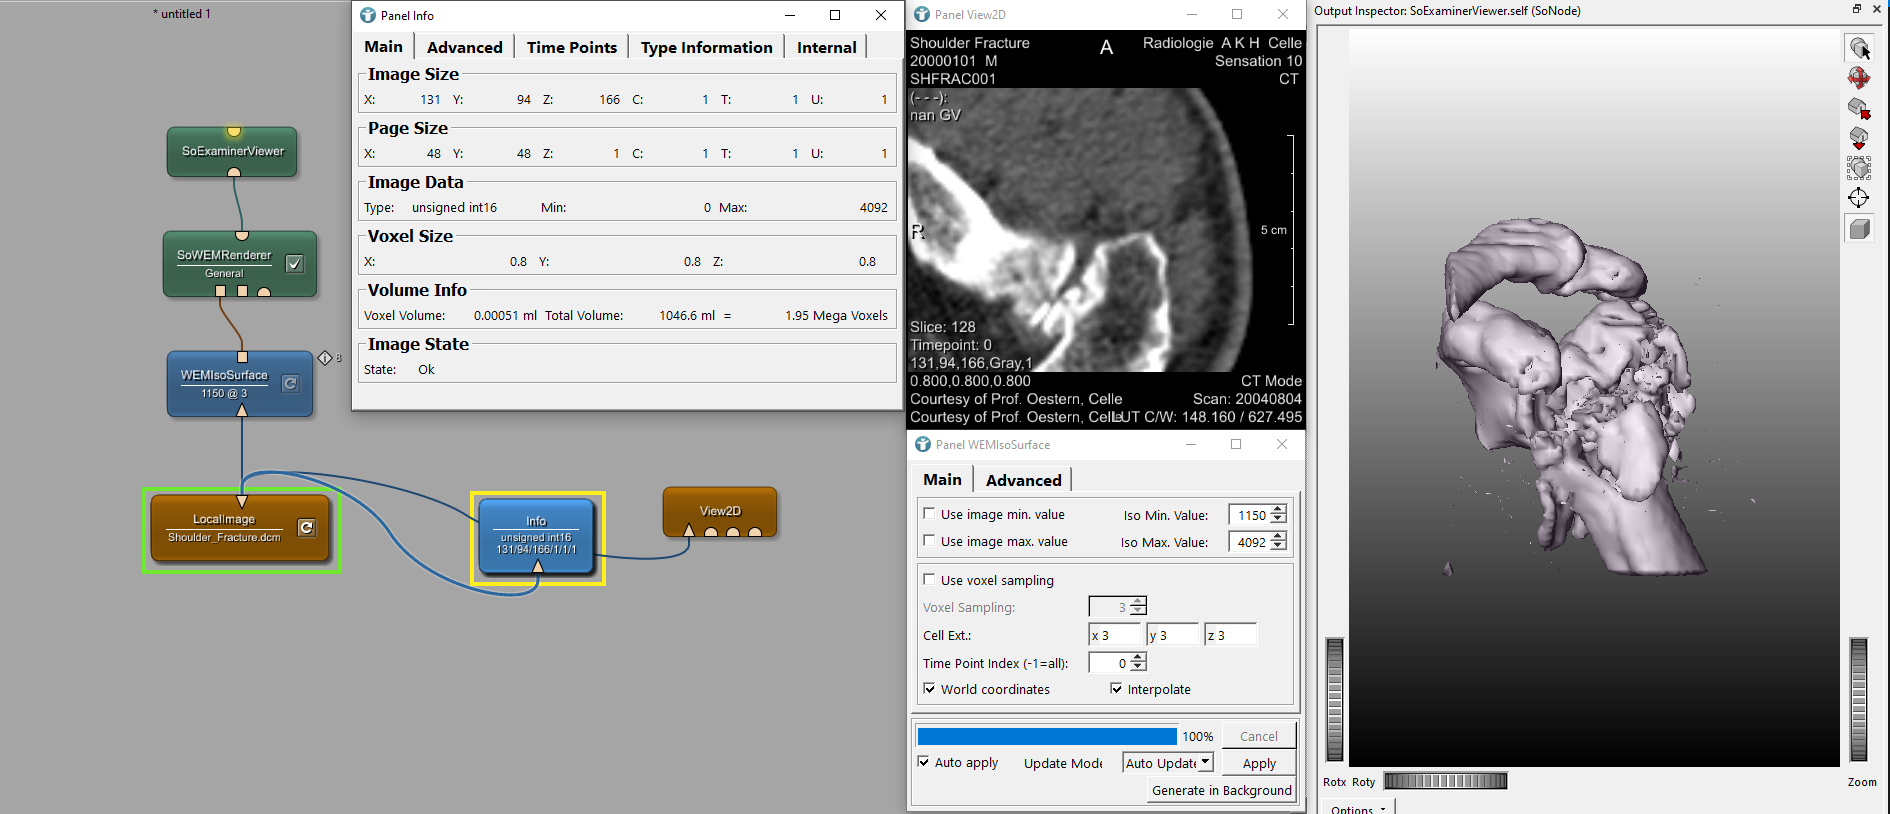Enable Use image min. value checkbox
Screen dimensions: 1890x814
click(x=930, y=514)
